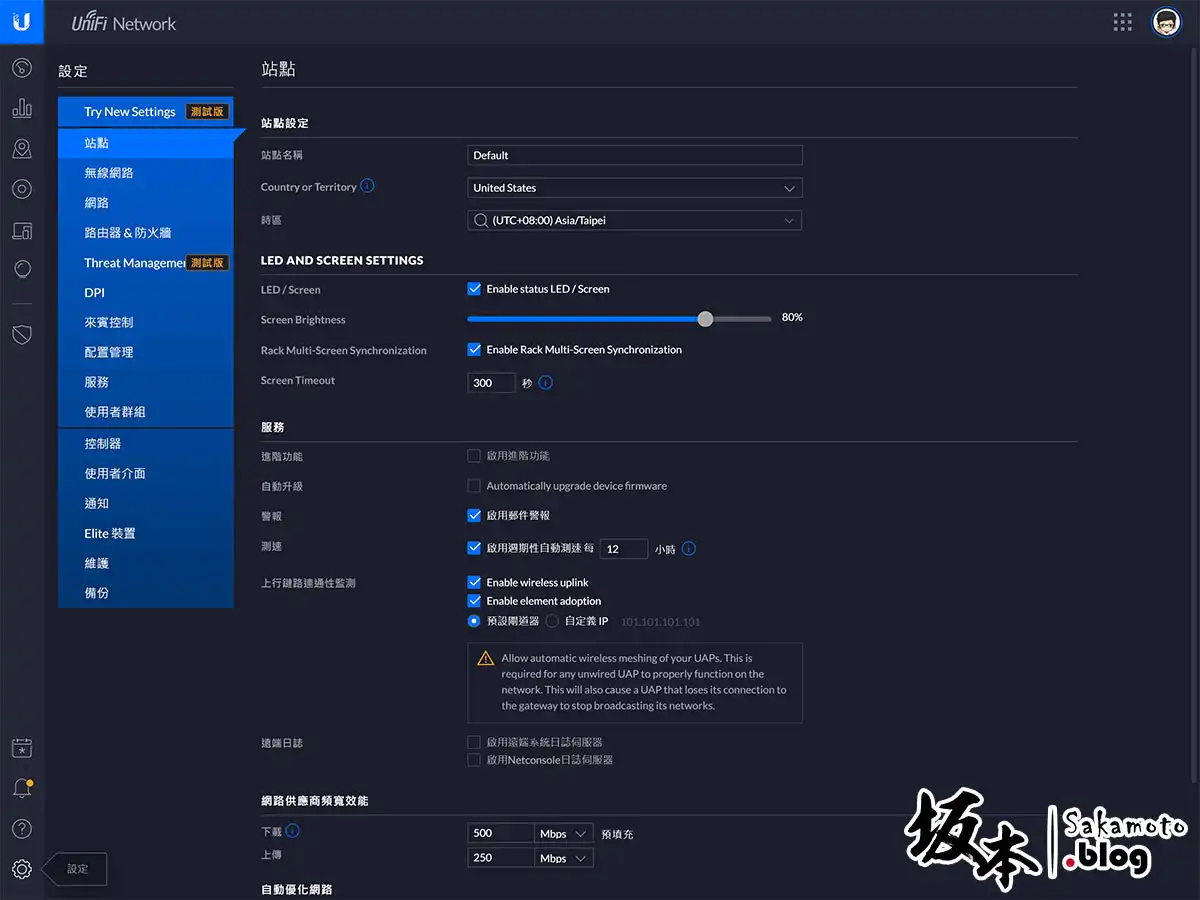Enable Automatically upgrade device firmware
The width and height of the screenshot is (1200, 900).
475,486
